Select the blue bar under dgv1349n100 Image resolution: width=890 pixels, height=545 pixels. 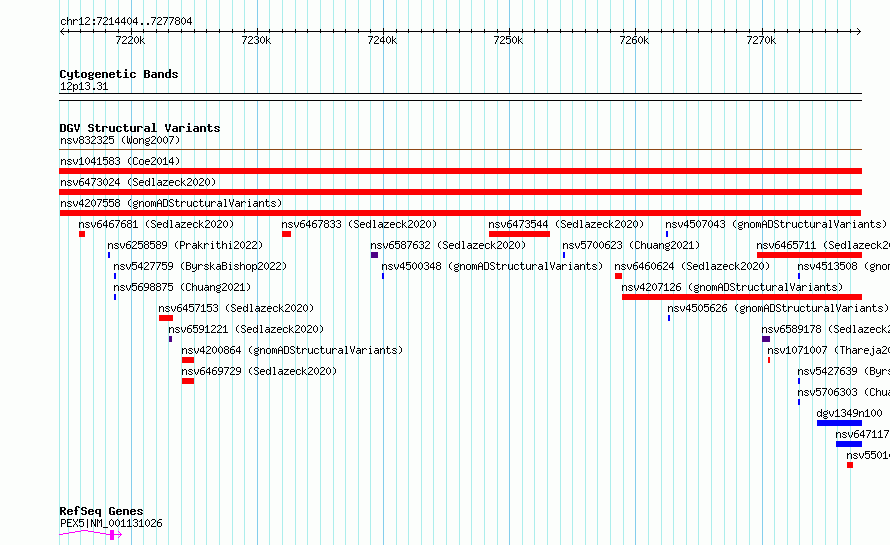click(839, 423)
